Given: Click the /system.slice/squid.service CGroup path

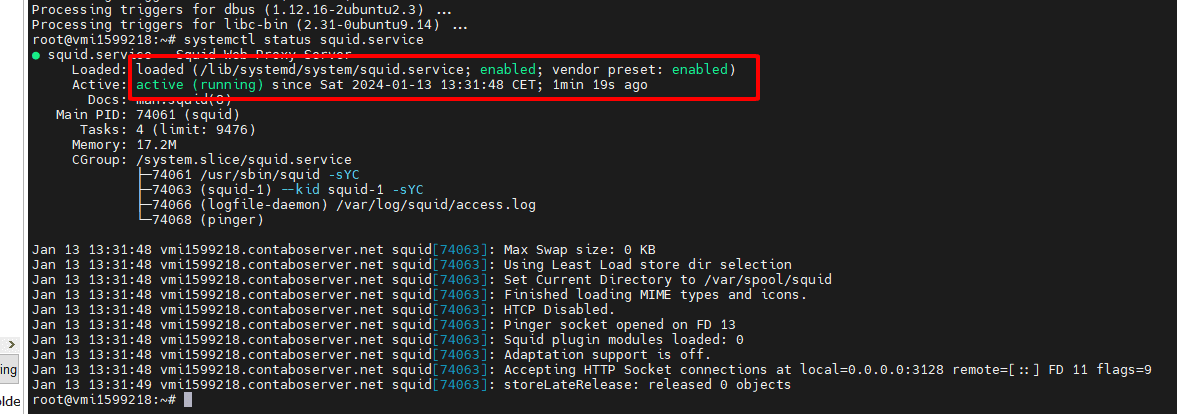Looking at the screenshot, I should click(x=244, y=160).
